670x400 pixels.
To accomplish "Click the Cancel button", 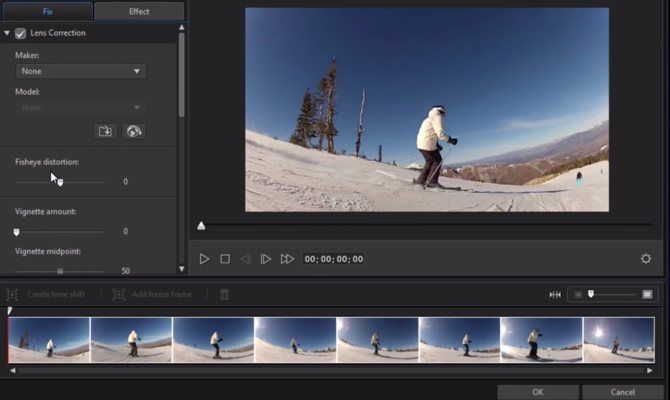I will 622,392.
